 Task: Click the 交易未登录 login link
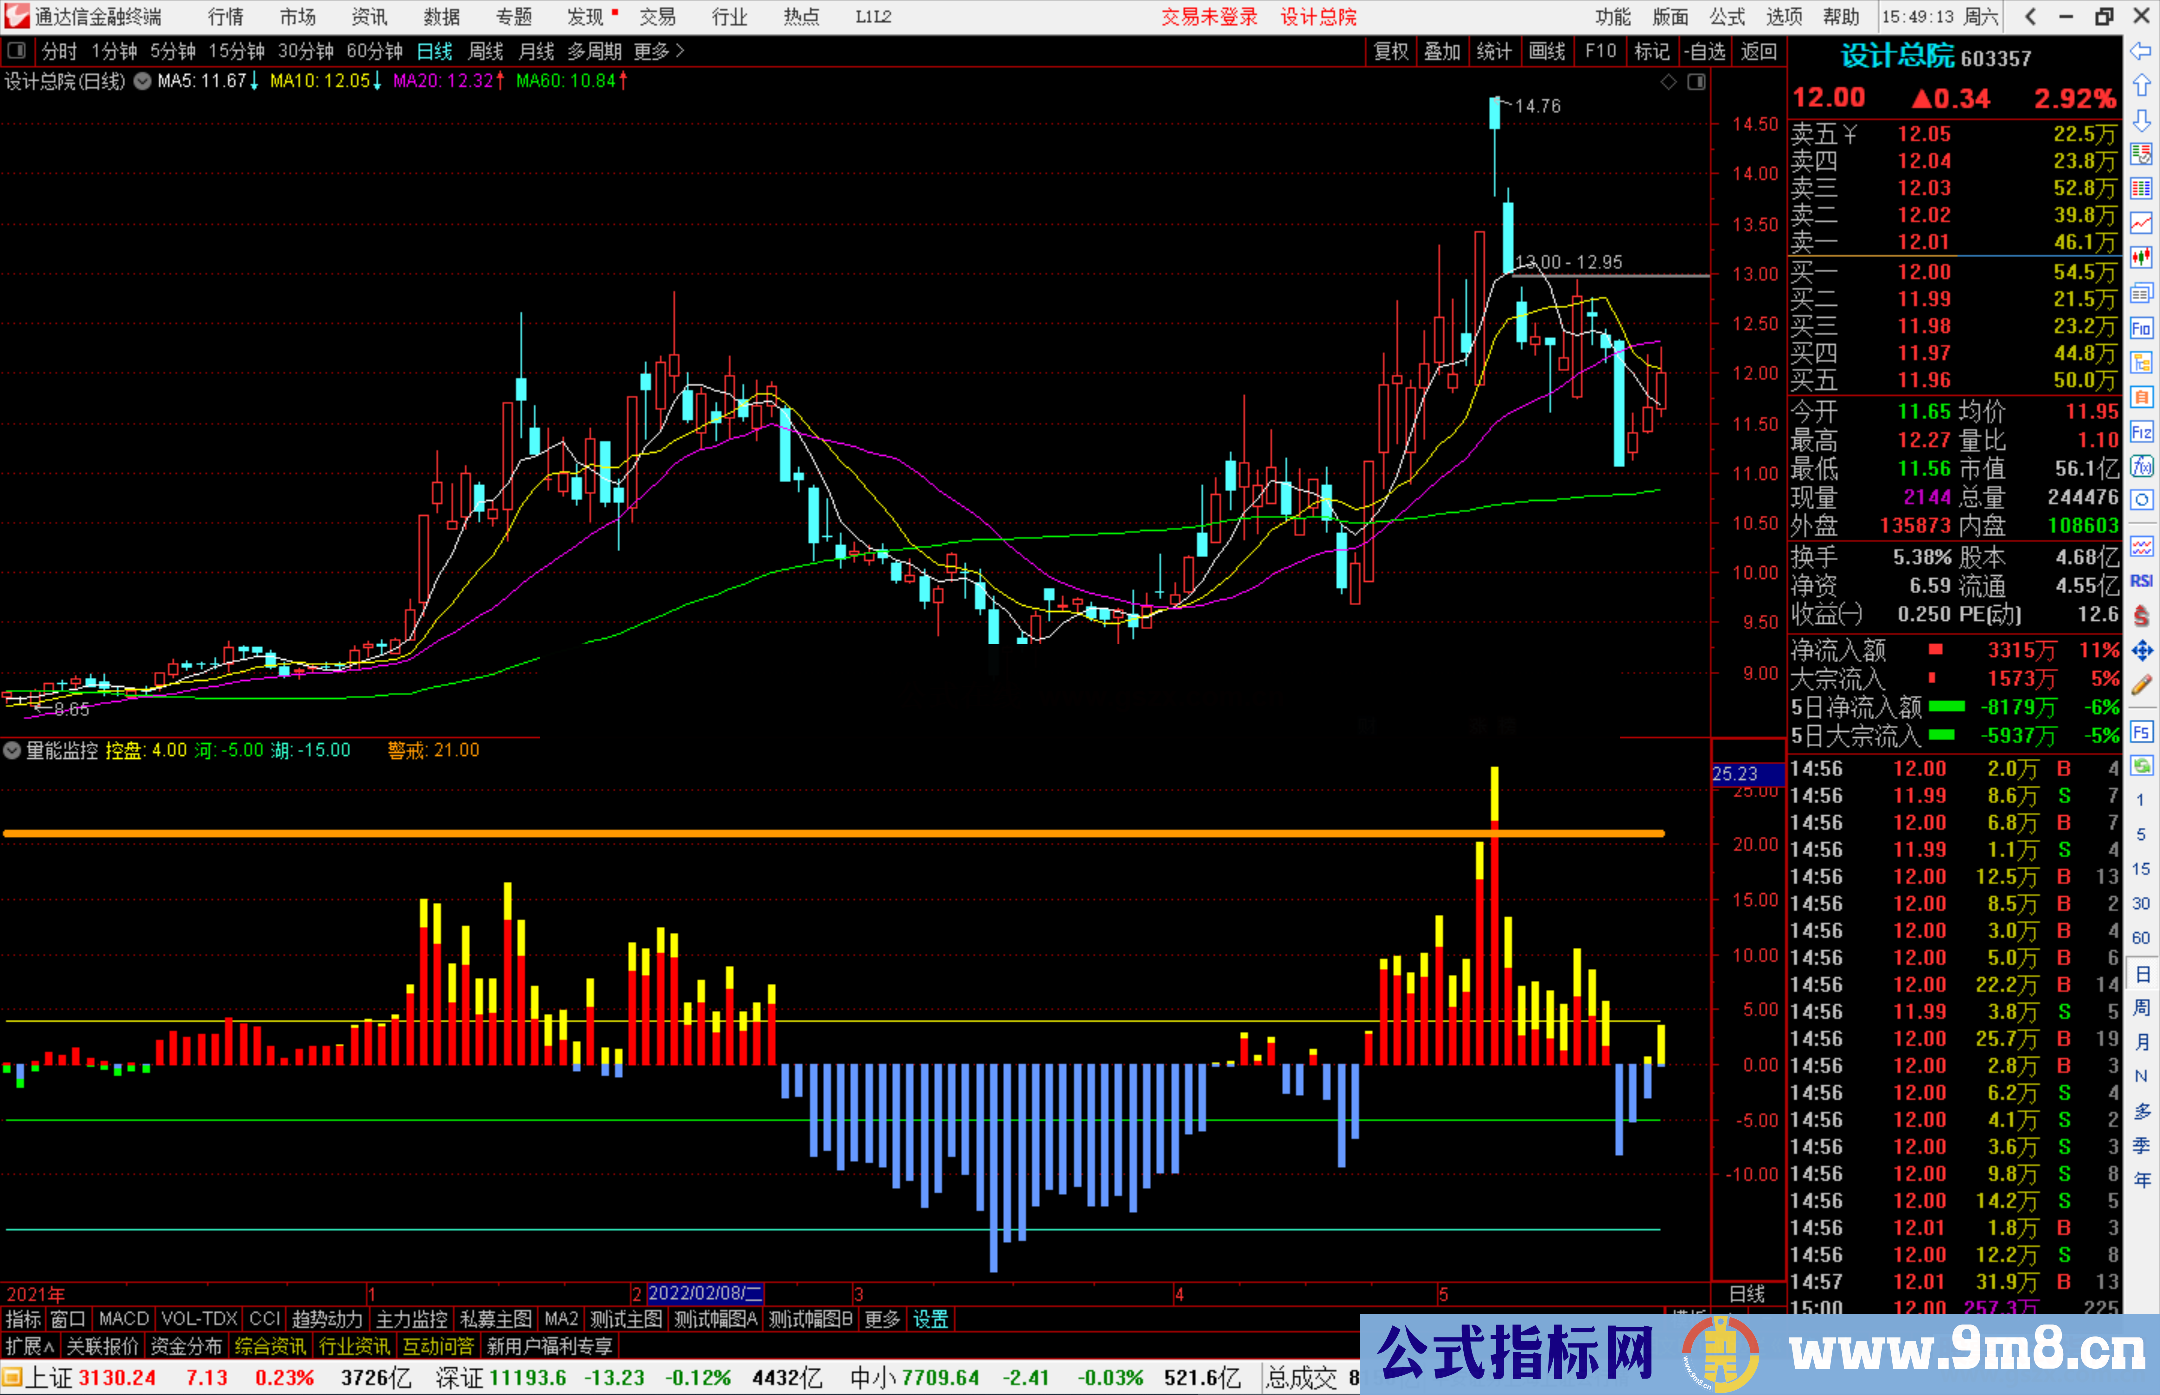[x=1209, y=17]
